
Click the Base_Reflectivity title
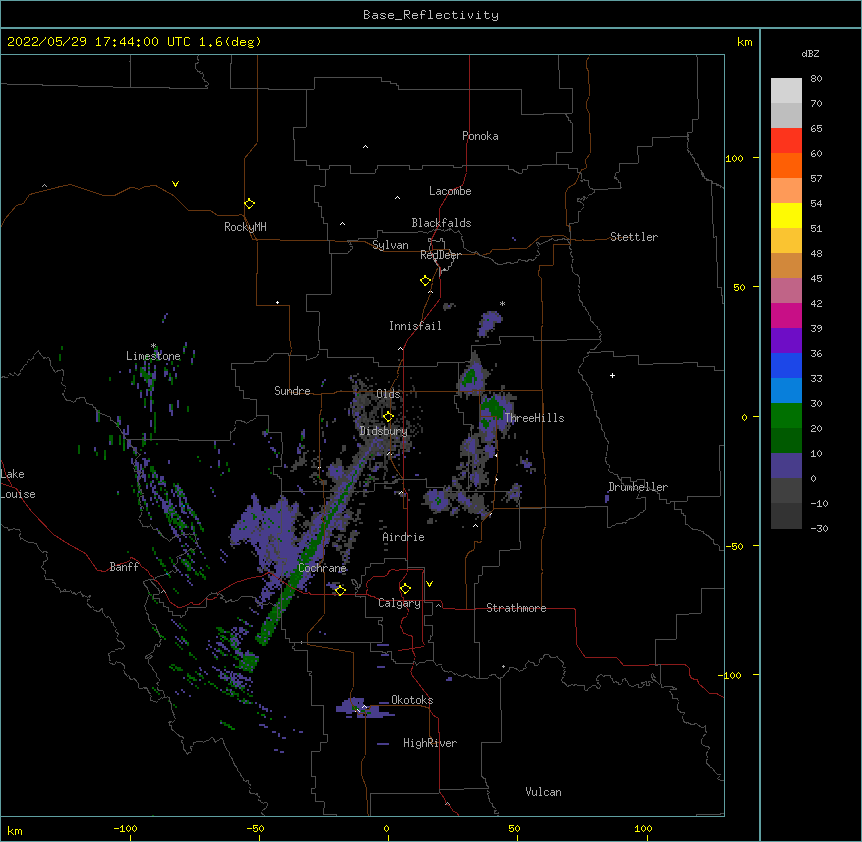click(431, 15)
